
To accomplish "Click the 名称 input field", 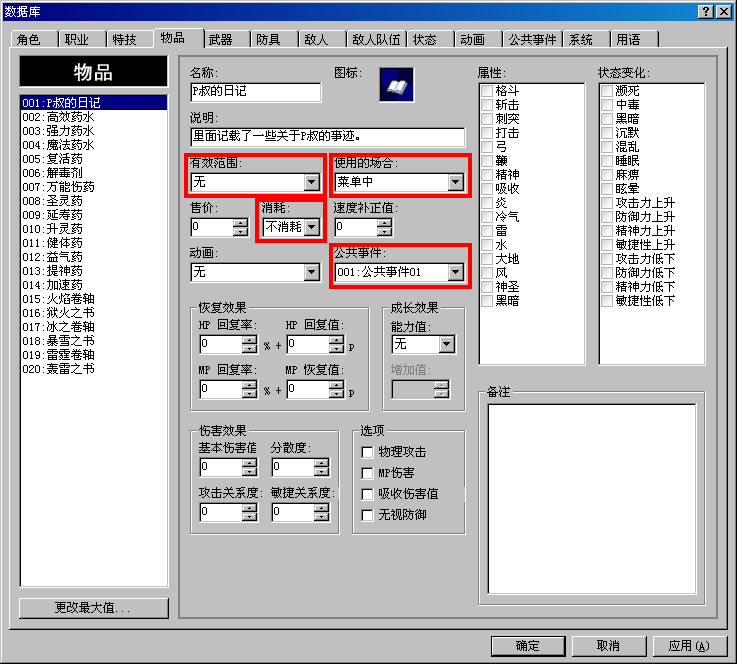I will pyautogui.click(x=256, y=92).
